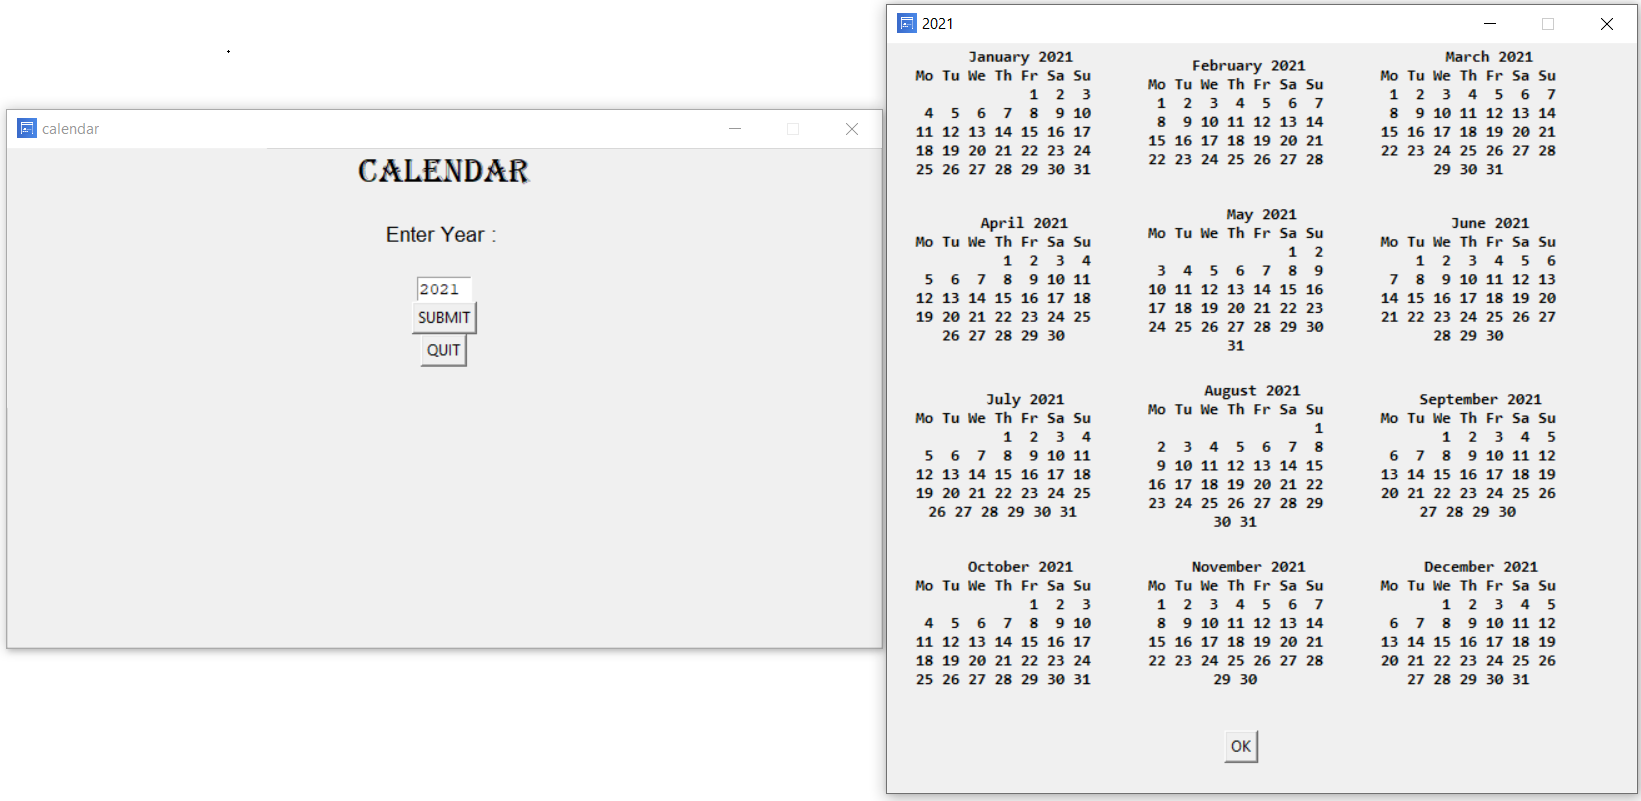Click the 'Enter Year :' label
This screenshot has height=801, width=1641.
pyautogui.click(x=441, y=235)
